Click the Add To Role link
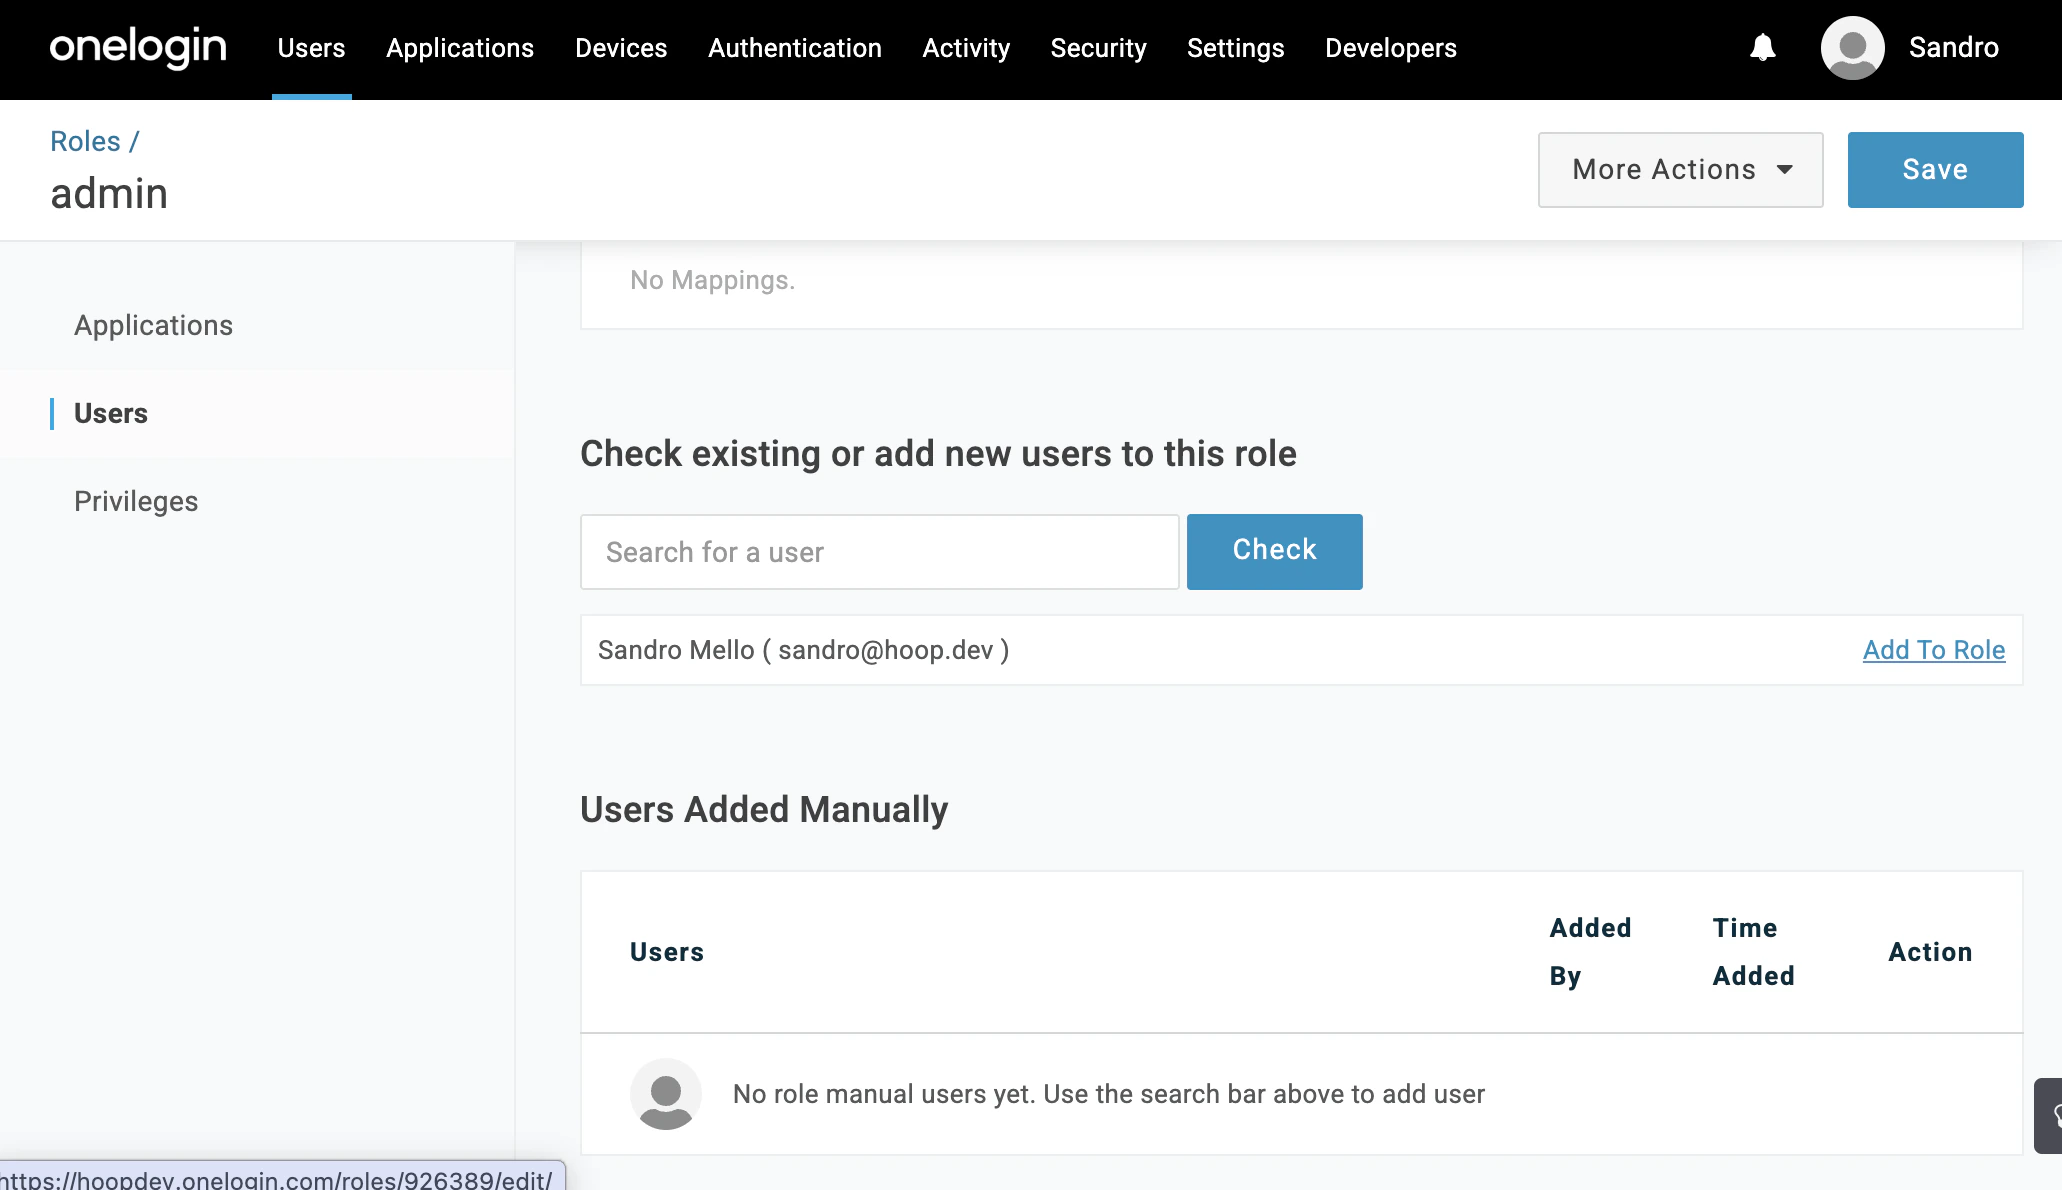Image resolution: width=2062 pixels, height=1190 pixels. (1933, 650)
